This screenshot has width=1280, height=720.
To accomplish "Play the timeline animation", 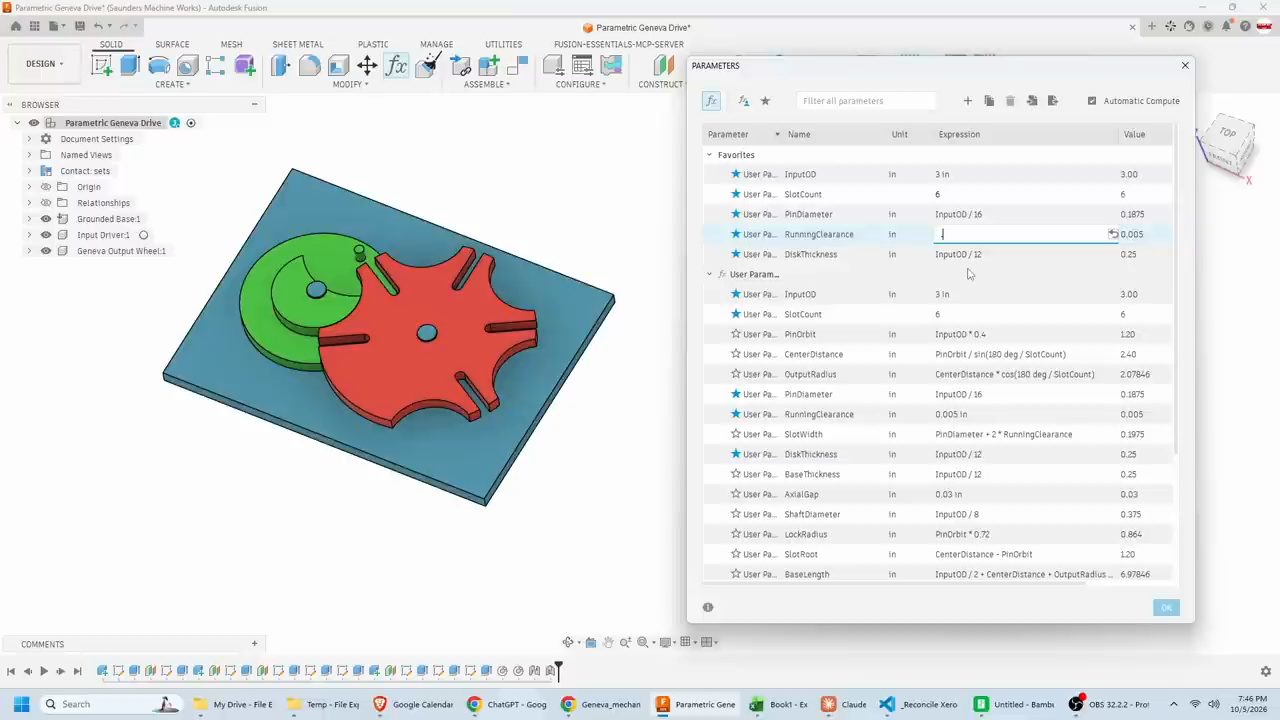I will 44,671.
